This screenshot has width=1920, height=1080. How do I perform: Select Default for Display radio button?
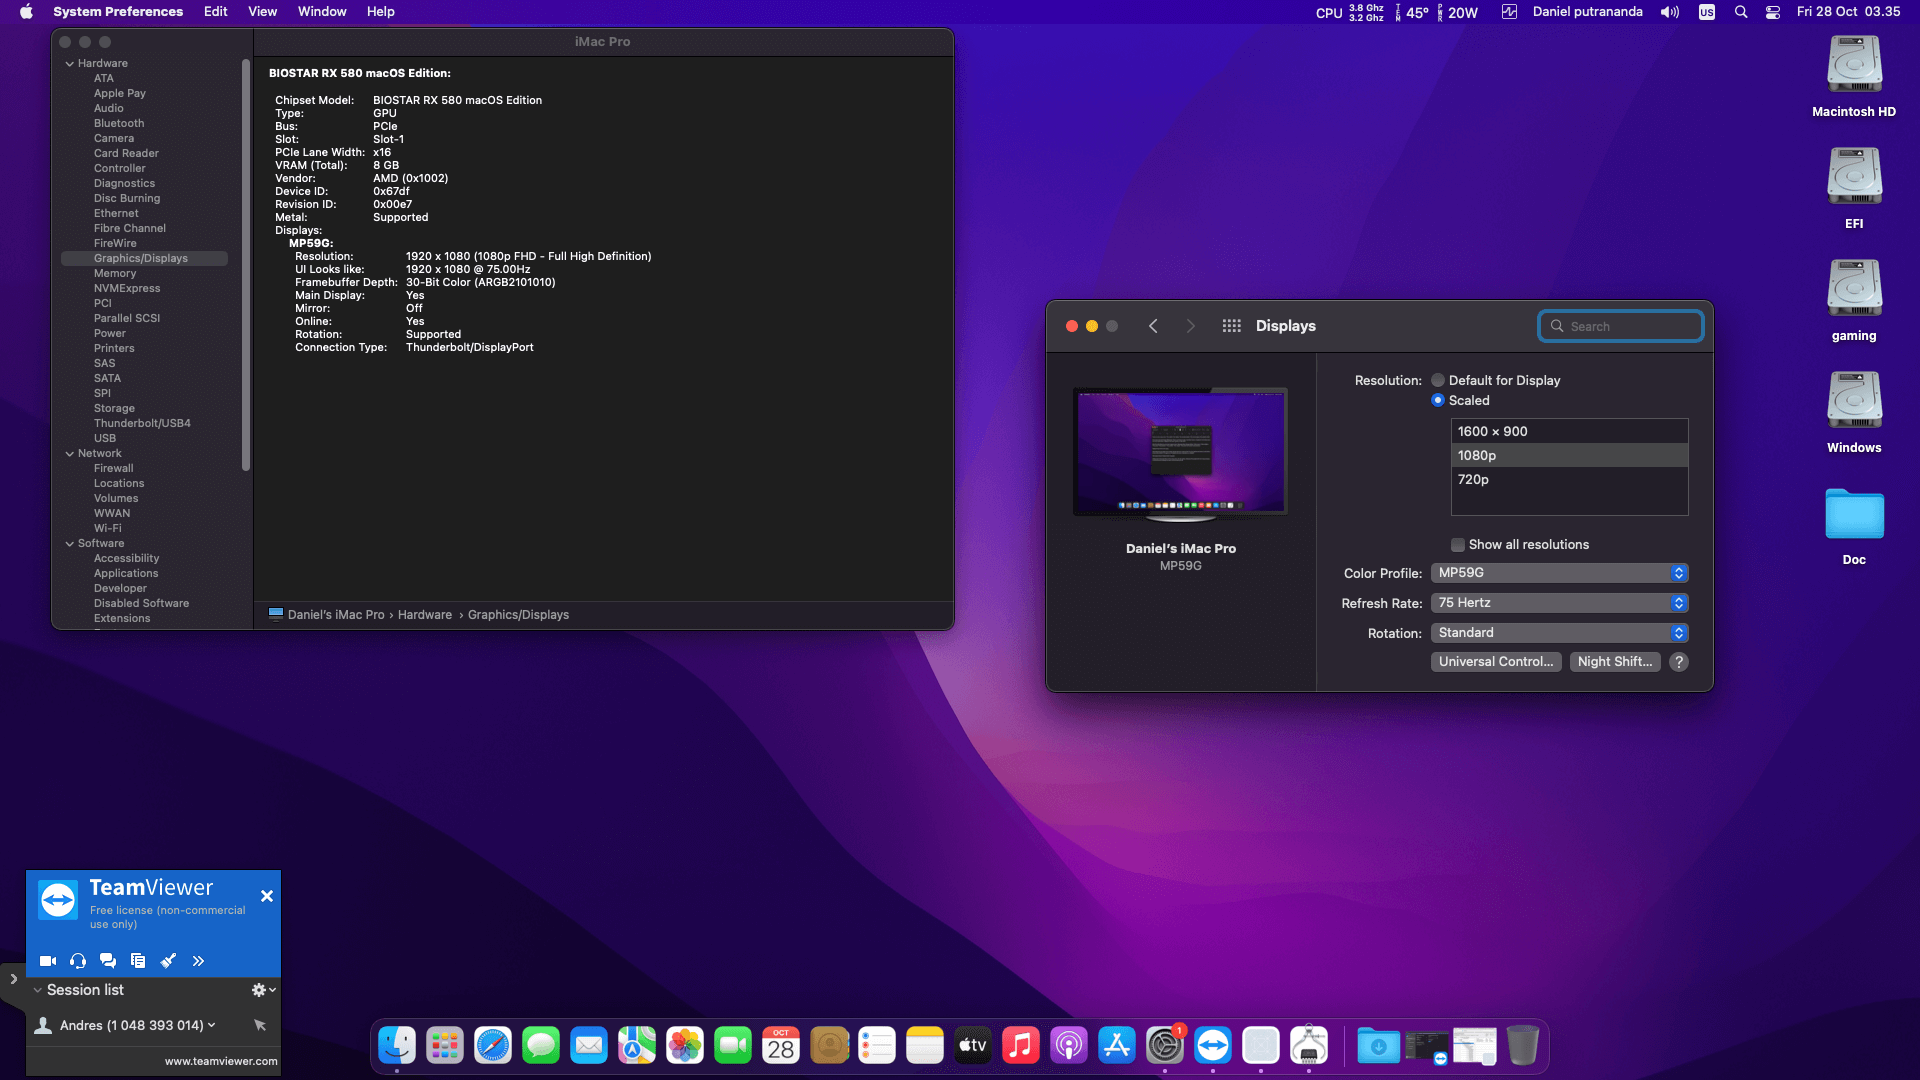click(1438, 380)
